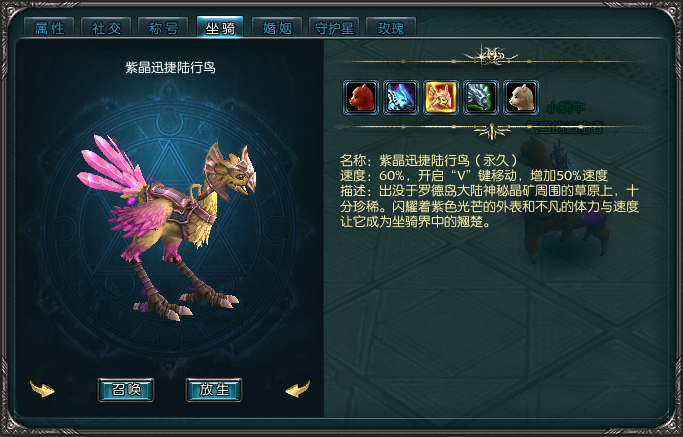Click the 召唤 button to summon mount
Image resolution: width=683 pixels, height=437 pixels.
[126, 390]
